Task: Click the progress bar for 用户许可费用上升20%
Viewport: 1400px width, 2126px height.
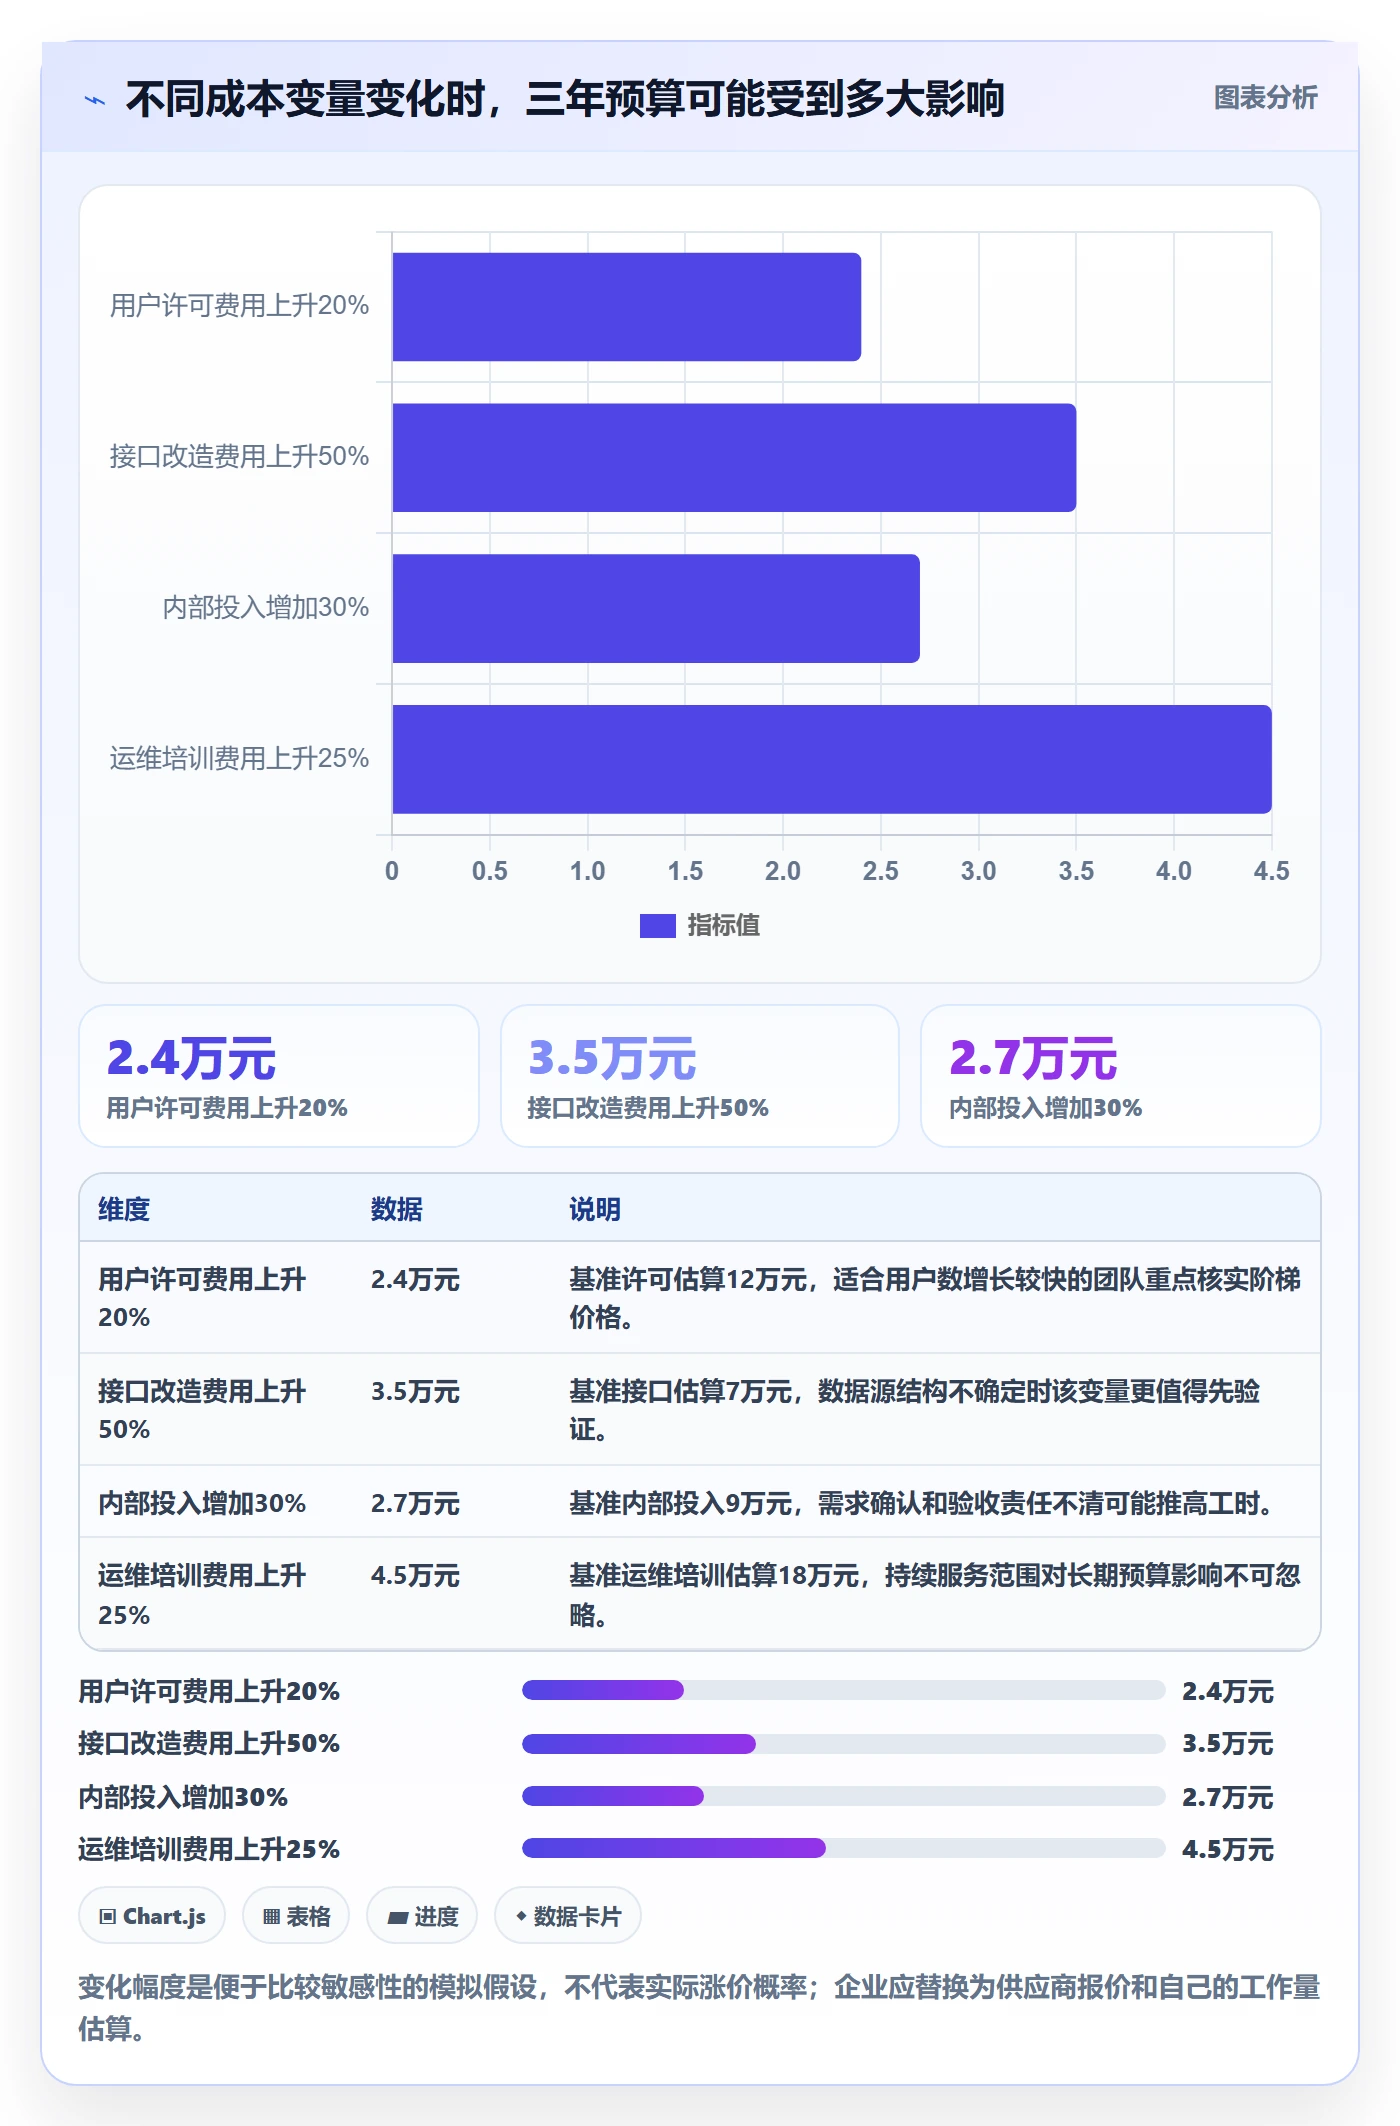Action: click(x=843, y=1690)
